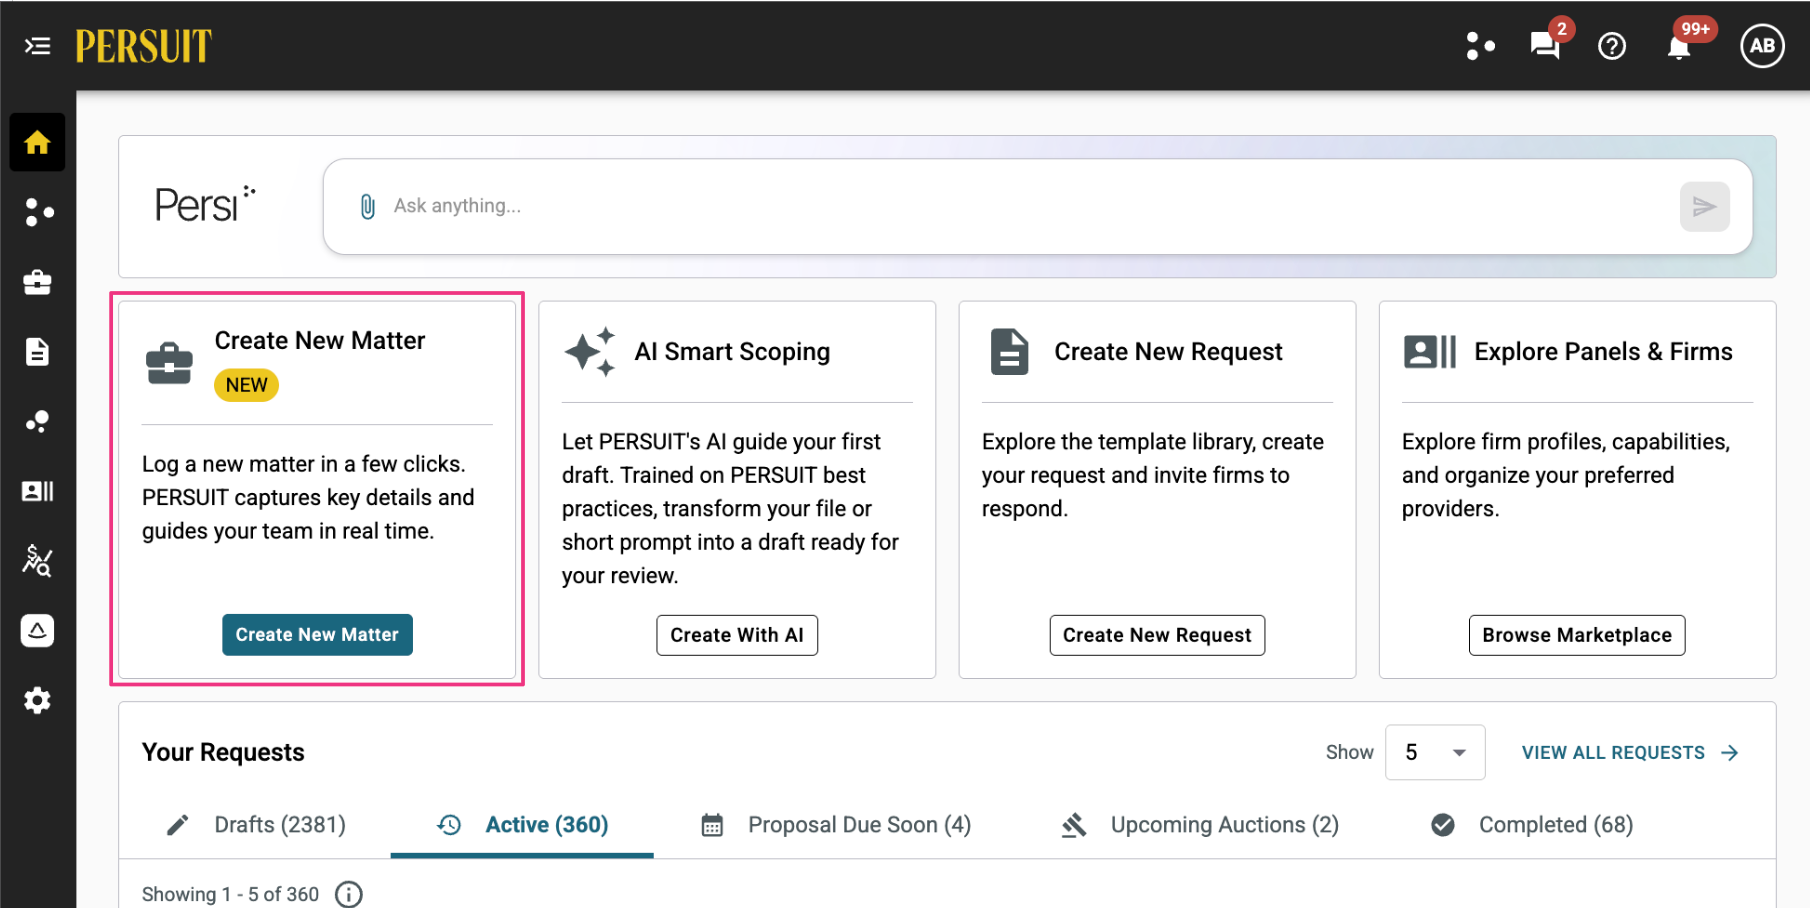Screen dimensions: 1810x908
Task: Follow the VIEW ALL REQUESTS link
Action: click(1630, 753)
